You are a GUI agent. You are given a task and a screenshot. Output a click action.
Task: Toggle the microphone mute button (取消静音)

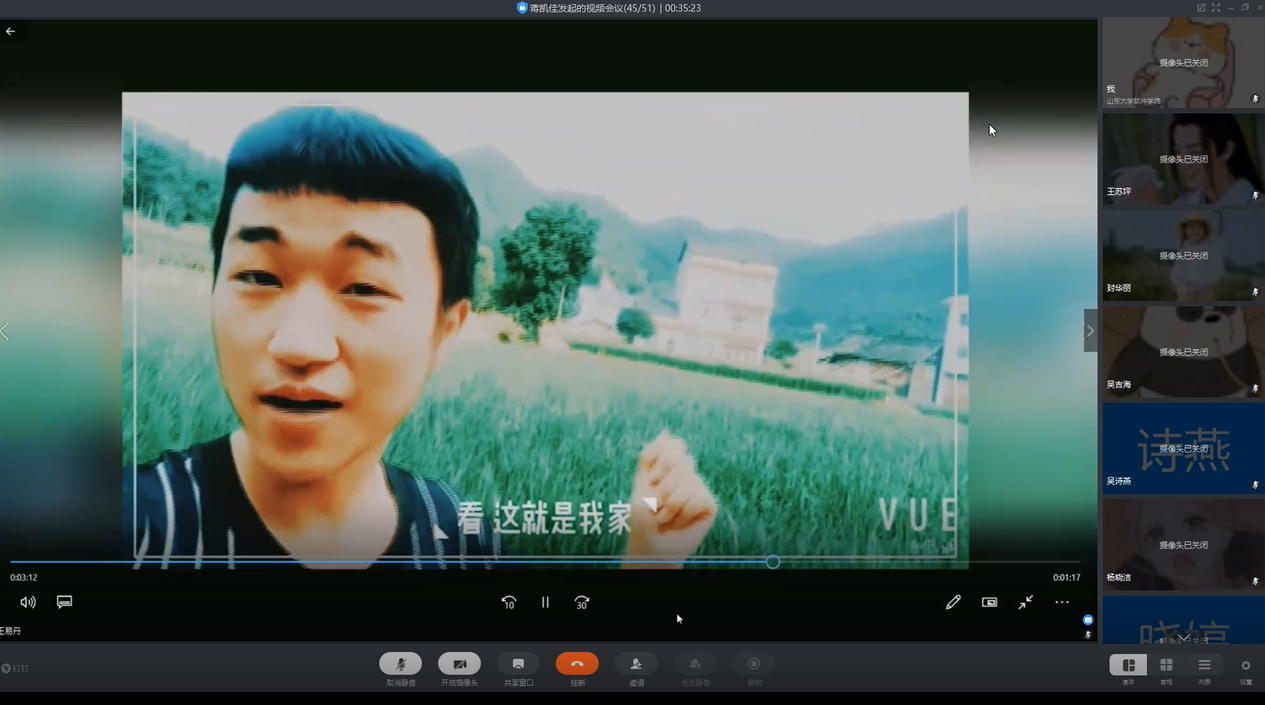(400, 664)
